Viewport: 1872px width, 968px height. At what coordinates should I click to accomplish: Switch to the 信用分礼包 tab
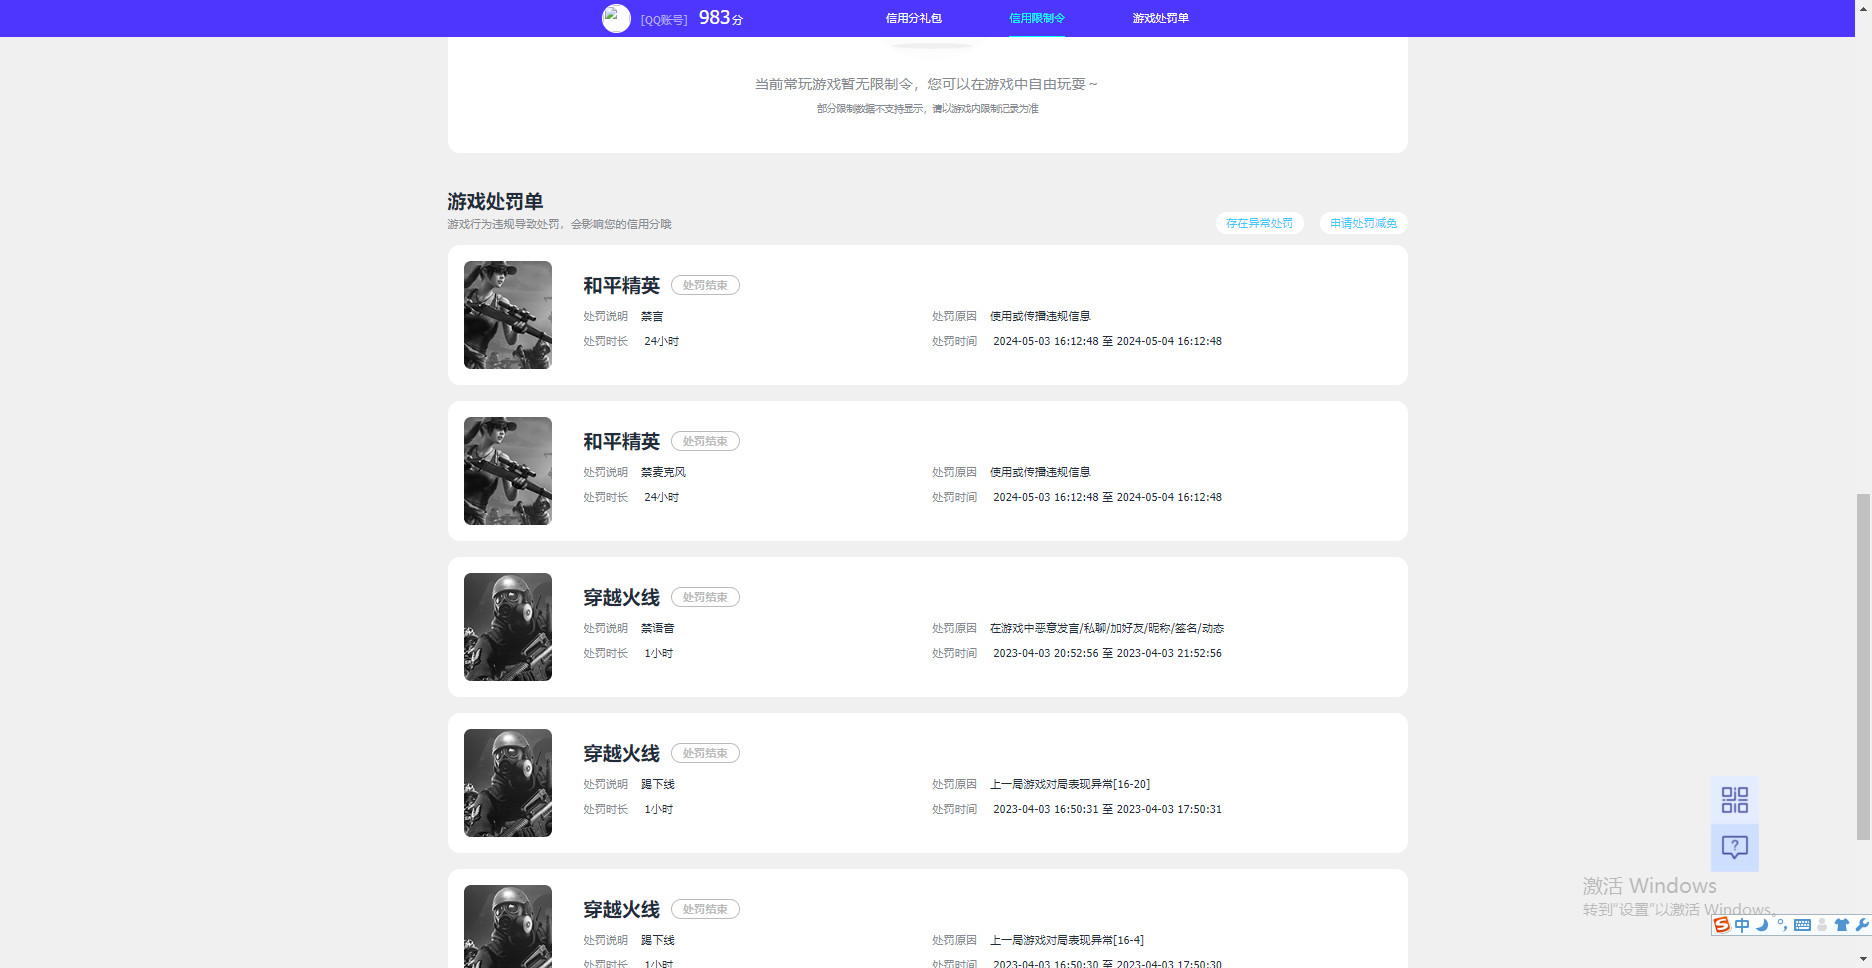coord(913,18)
